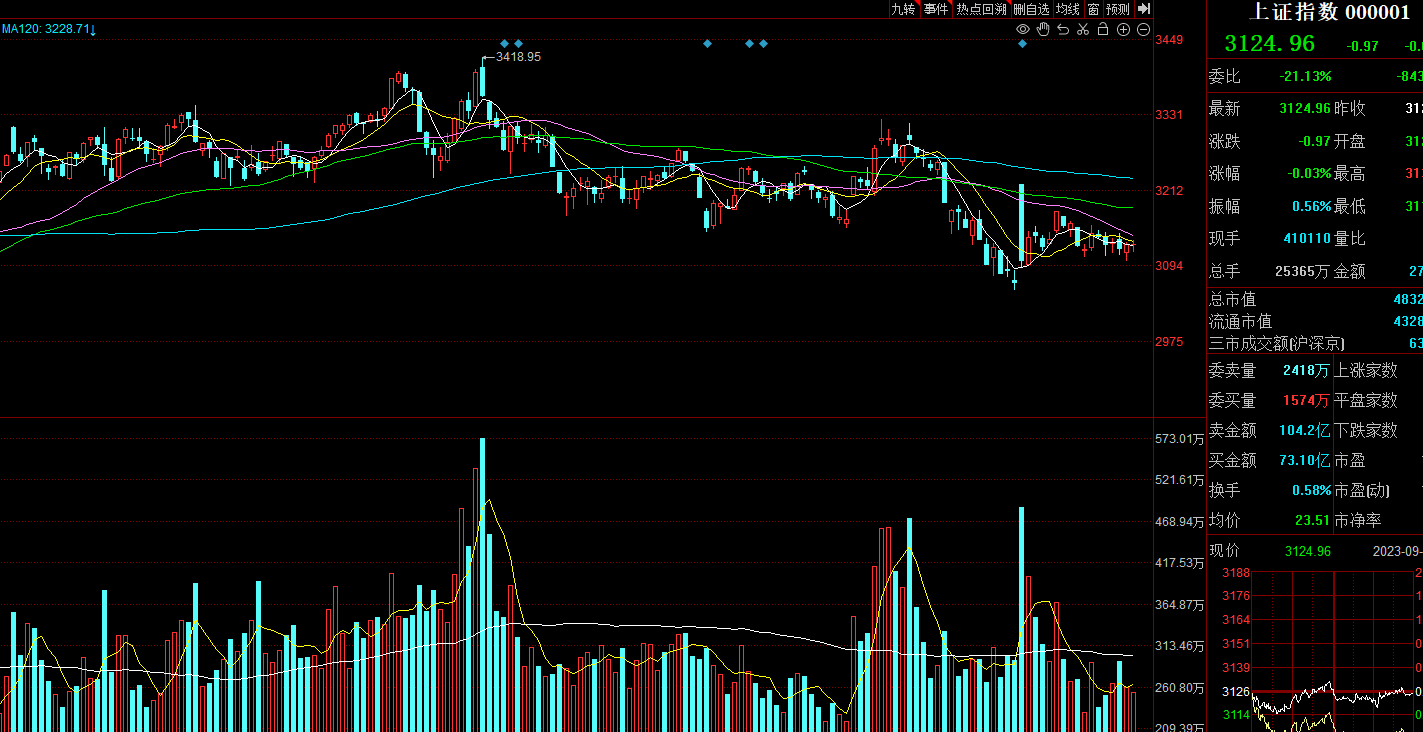Click the 364.87万 volume axis value
Viewport: 1423px width, 732px height.
click(1179, 605)
